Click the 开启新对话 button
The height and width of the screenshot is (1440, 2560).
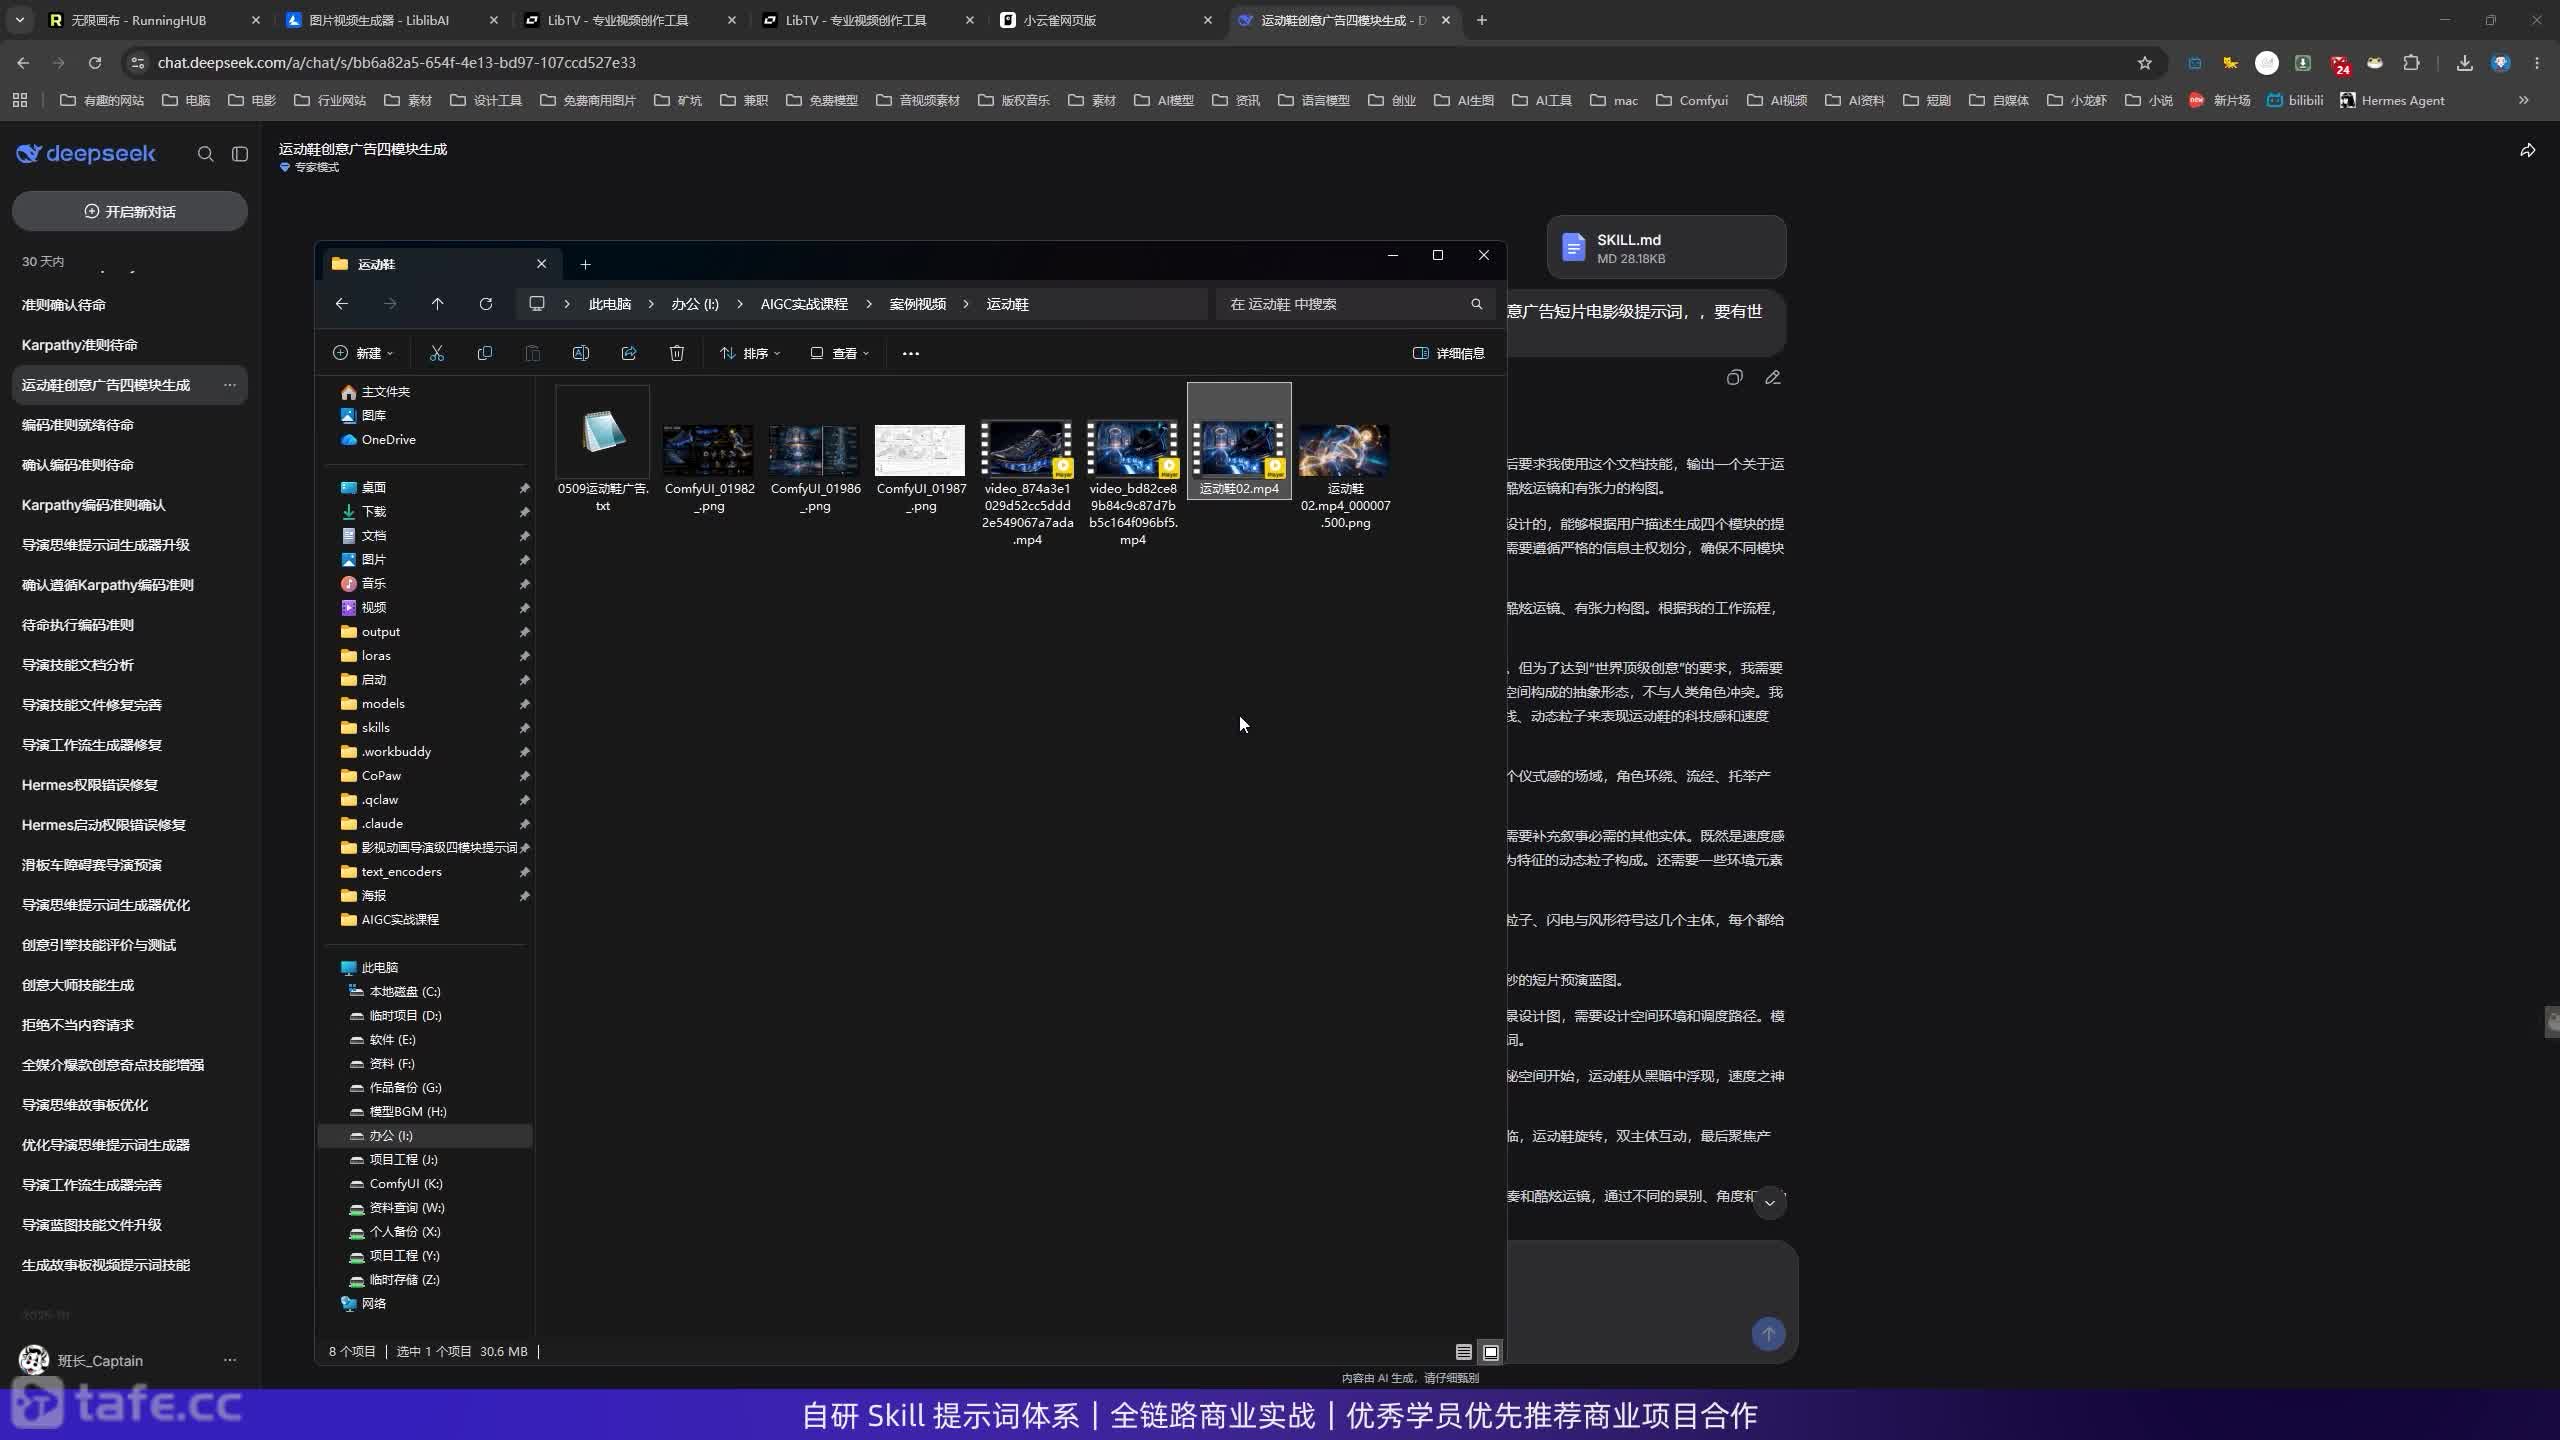pyautogui.click(x=130, y=211)
